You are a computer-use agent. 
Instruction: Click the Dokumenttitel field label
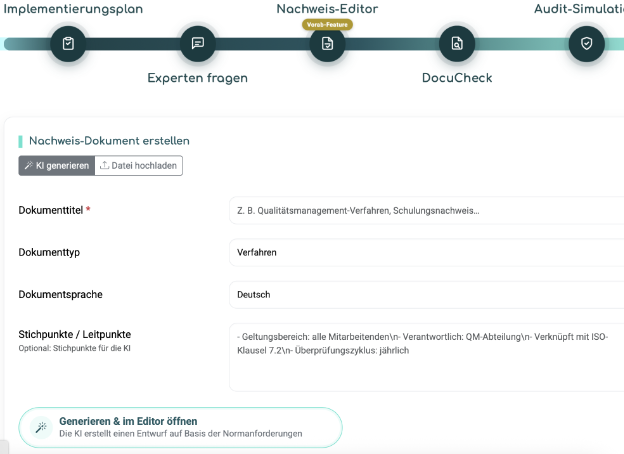(x=51, y=210)
